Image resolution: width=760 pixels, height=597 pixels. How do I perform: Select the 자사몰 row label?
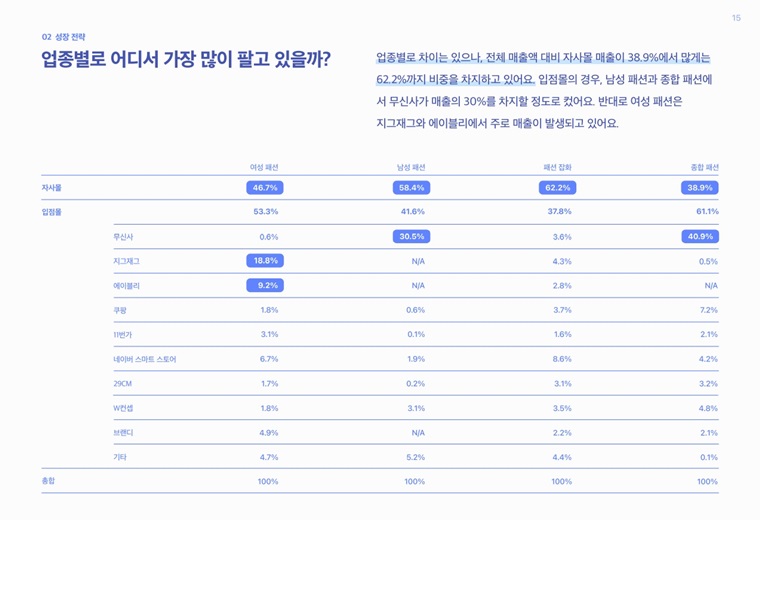[51, 188]
